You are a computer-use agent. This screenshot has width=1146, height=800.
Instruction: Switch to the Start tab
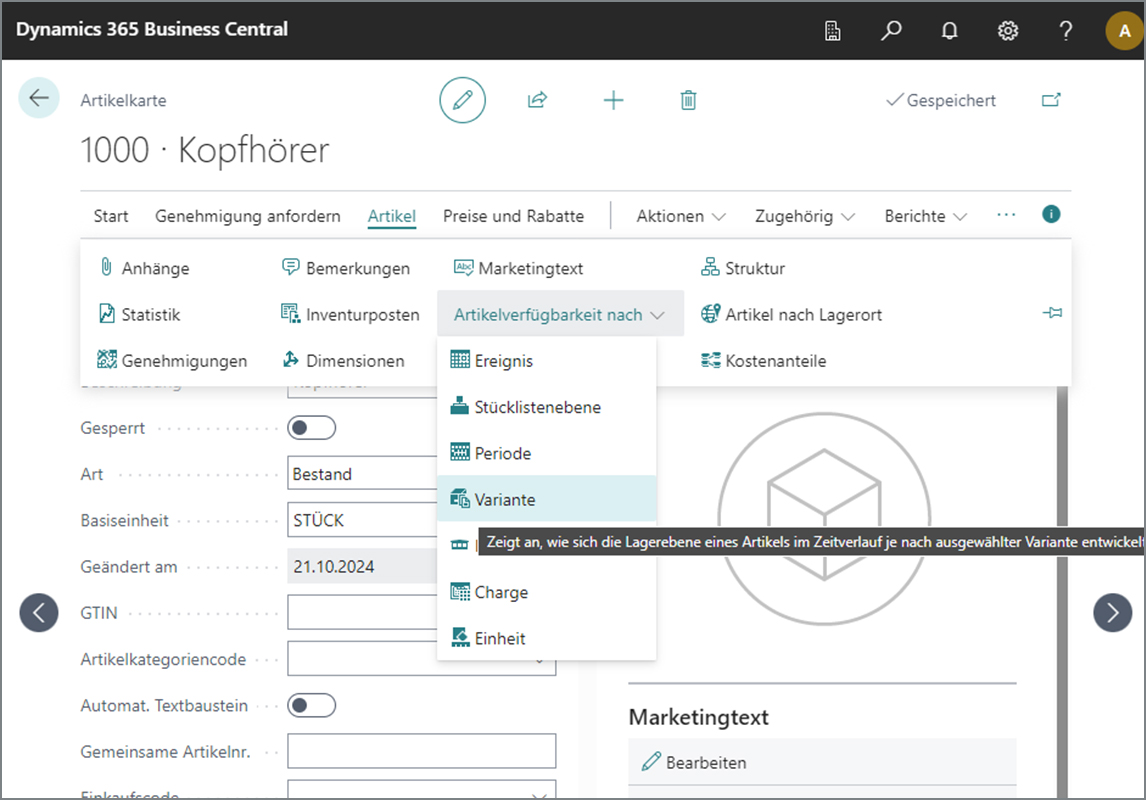[x=110, y=216]
